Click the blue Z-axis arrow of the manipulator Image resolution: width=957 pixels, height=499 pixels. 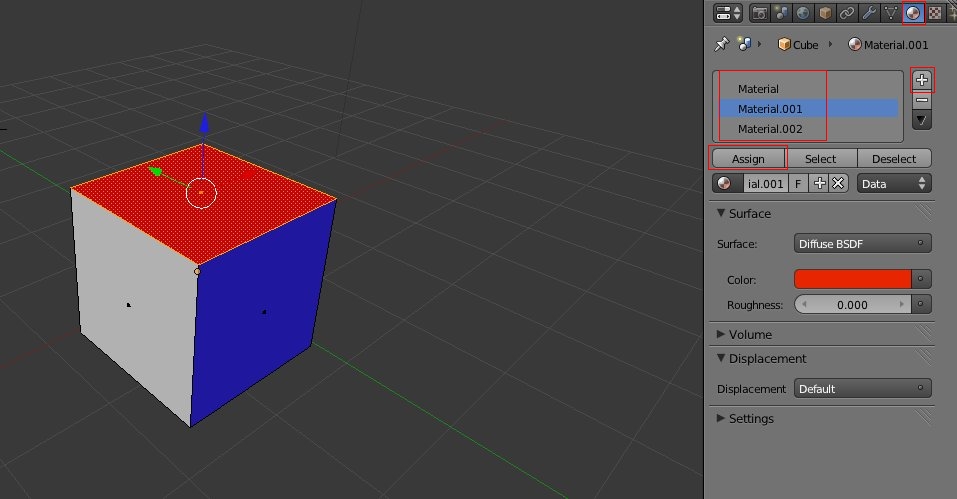(204, 123)
